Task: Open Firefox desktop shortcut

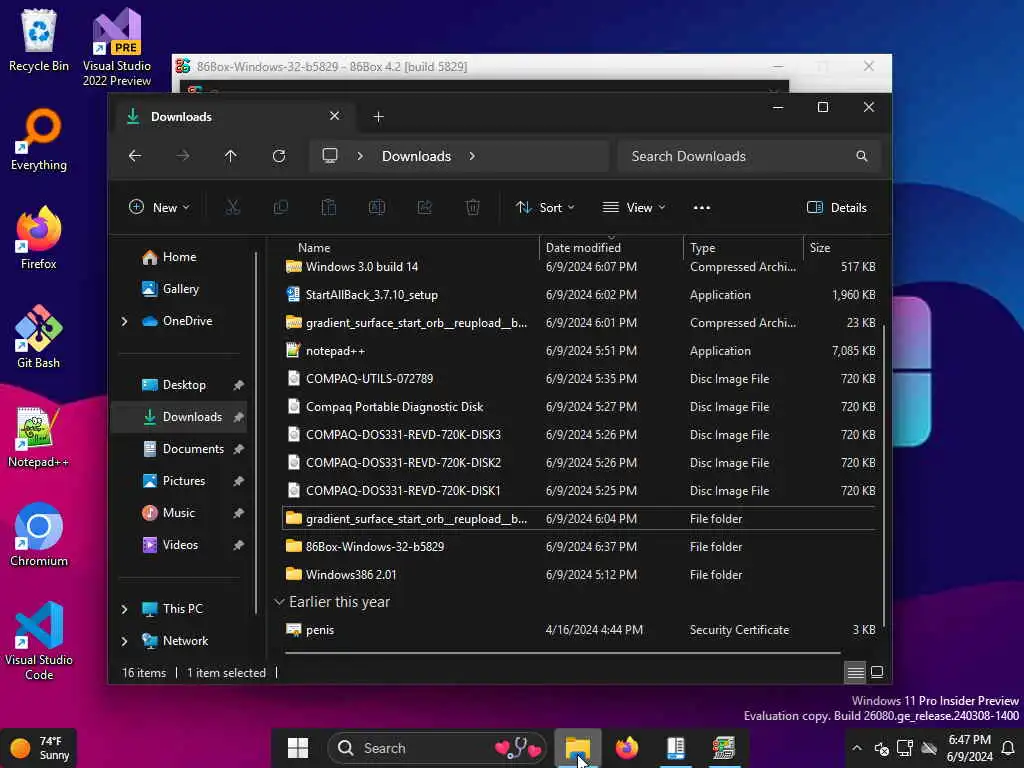Action: (39, 238)
